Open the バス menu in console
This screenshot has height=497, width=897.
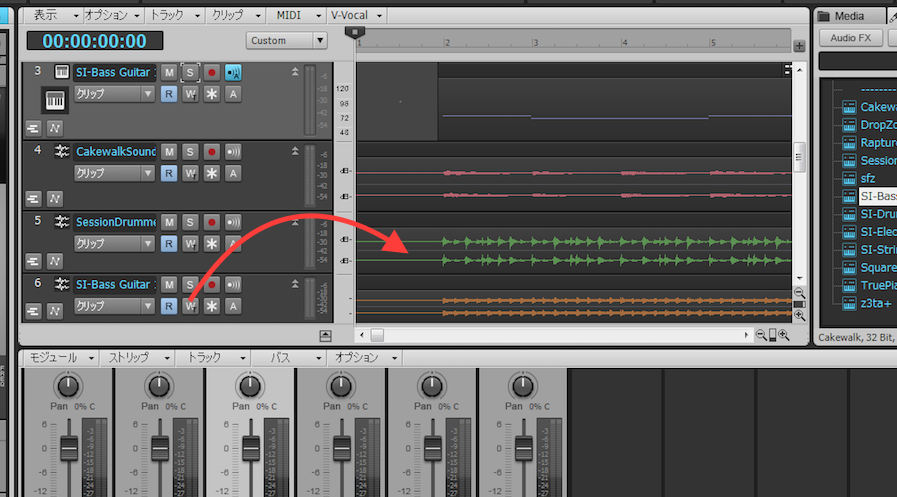(x=287, y=357)
